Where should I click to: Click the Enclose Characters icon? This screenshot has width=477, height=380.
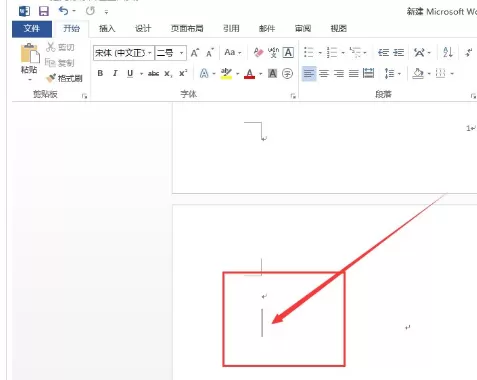tap(287, 73)
